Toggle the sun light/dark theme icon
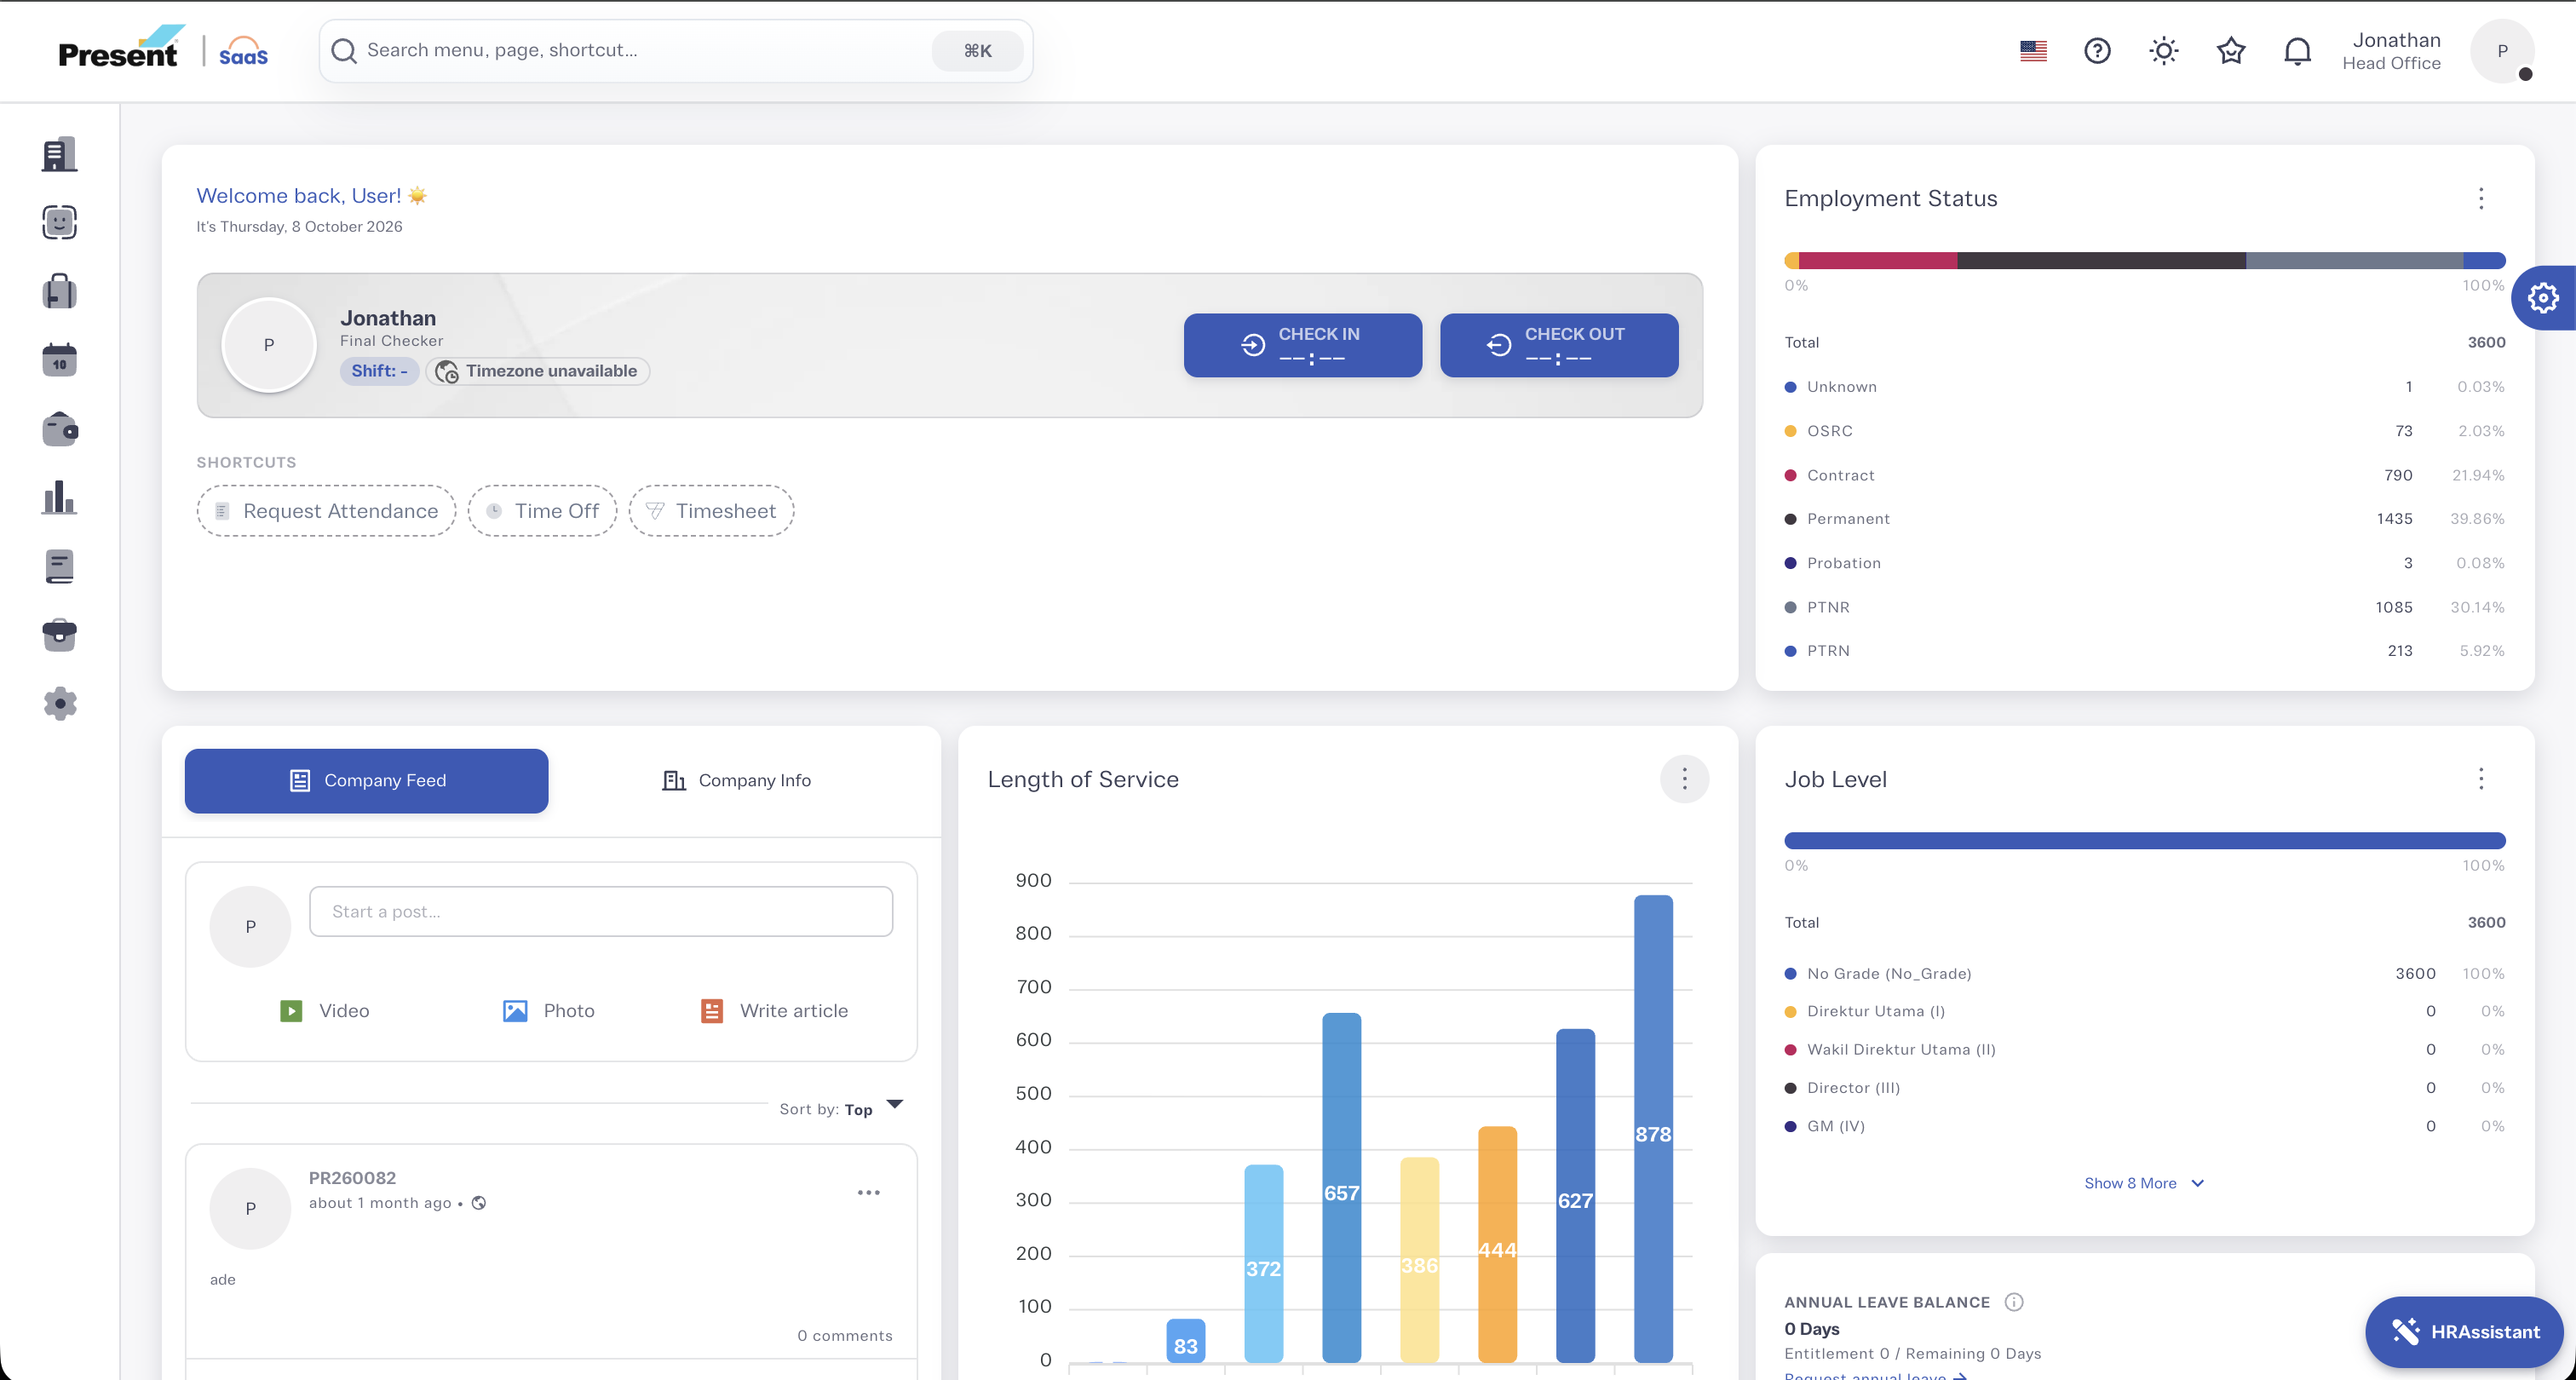This screenshot has width=2576, height=1380. pyautogui.click(x=2164, y=51)
